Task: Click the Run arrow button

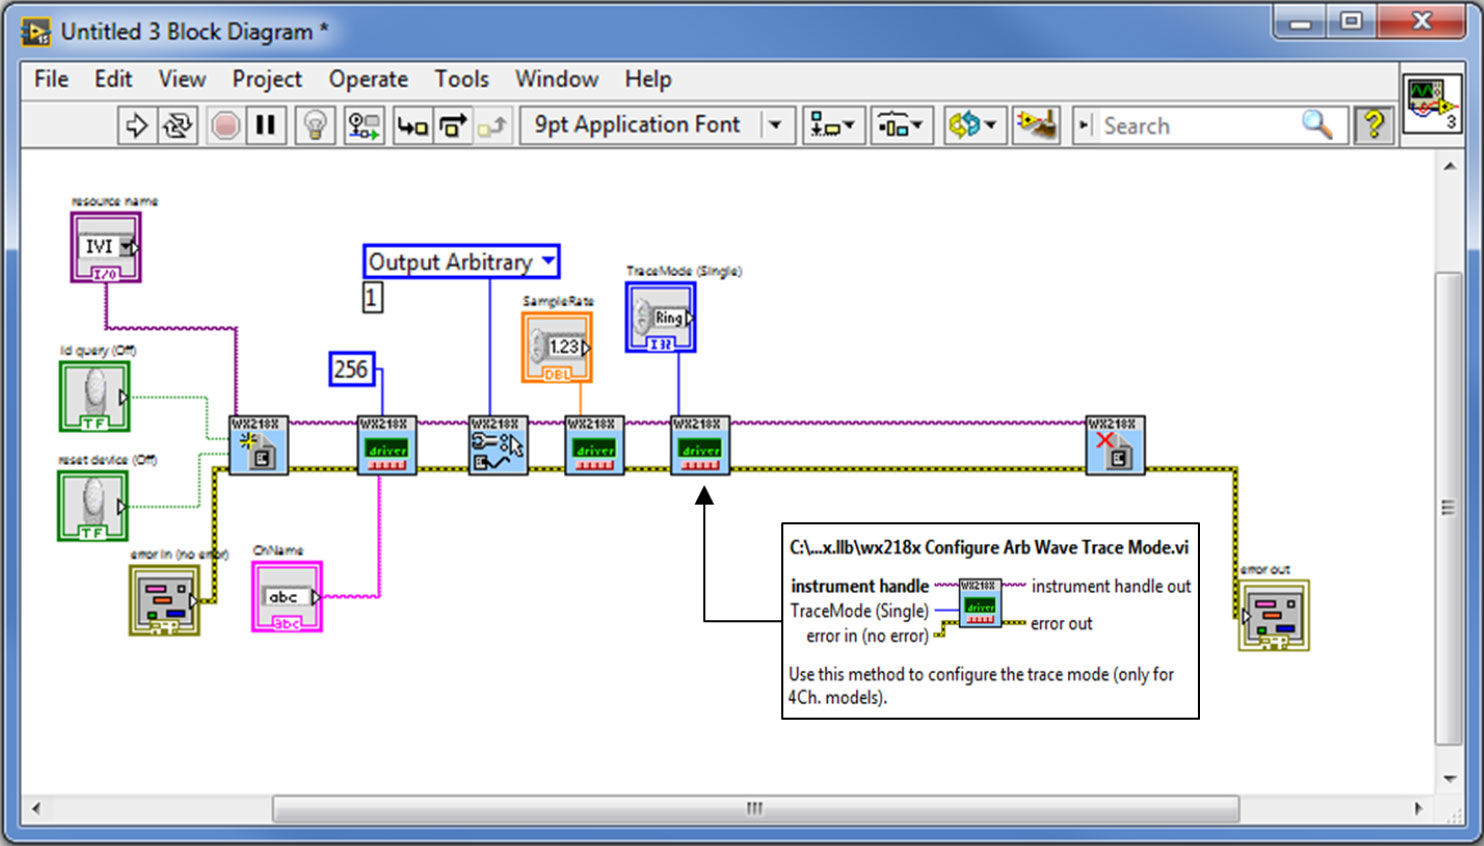Action: tap(136, 126)
